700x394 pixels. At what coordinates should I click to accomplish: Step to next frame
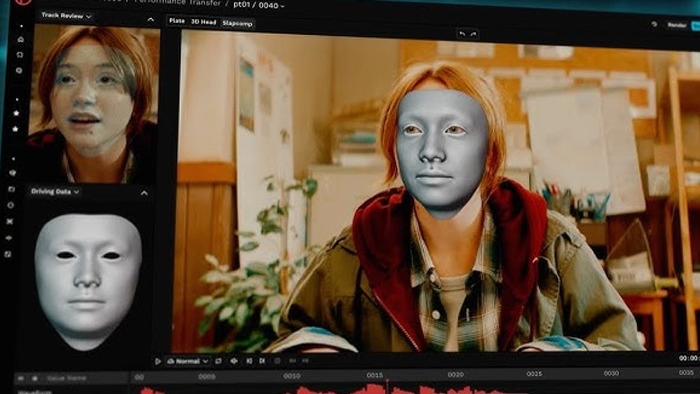click(262, 361)
